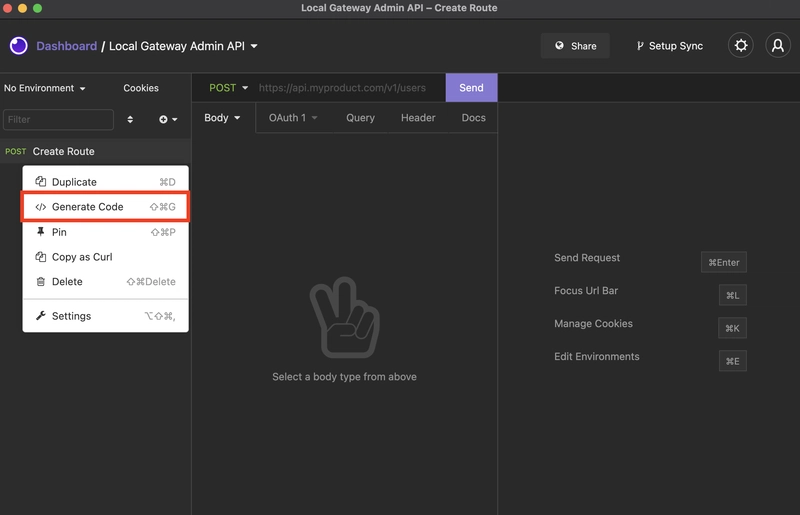Open the create new request plus menu
The image size is (800, 515).
pyautogui.click(x=168, y=119)
